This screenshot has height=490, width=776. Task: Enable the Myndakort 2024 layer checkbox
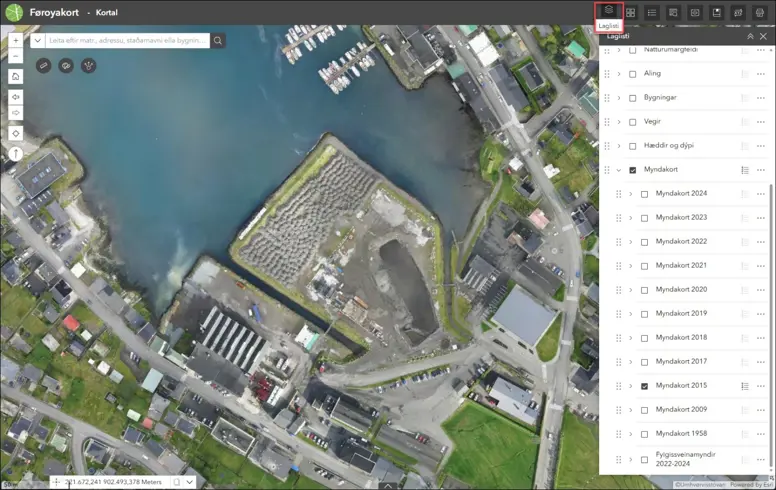click(644, 194)
